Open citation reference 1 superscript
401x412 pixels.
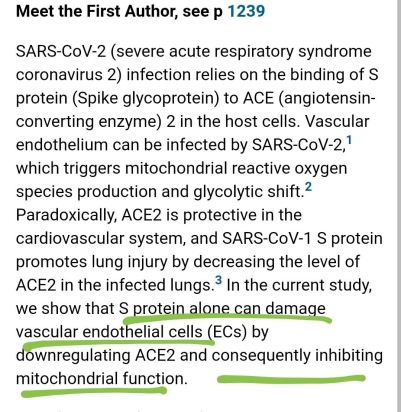(349, 140)
